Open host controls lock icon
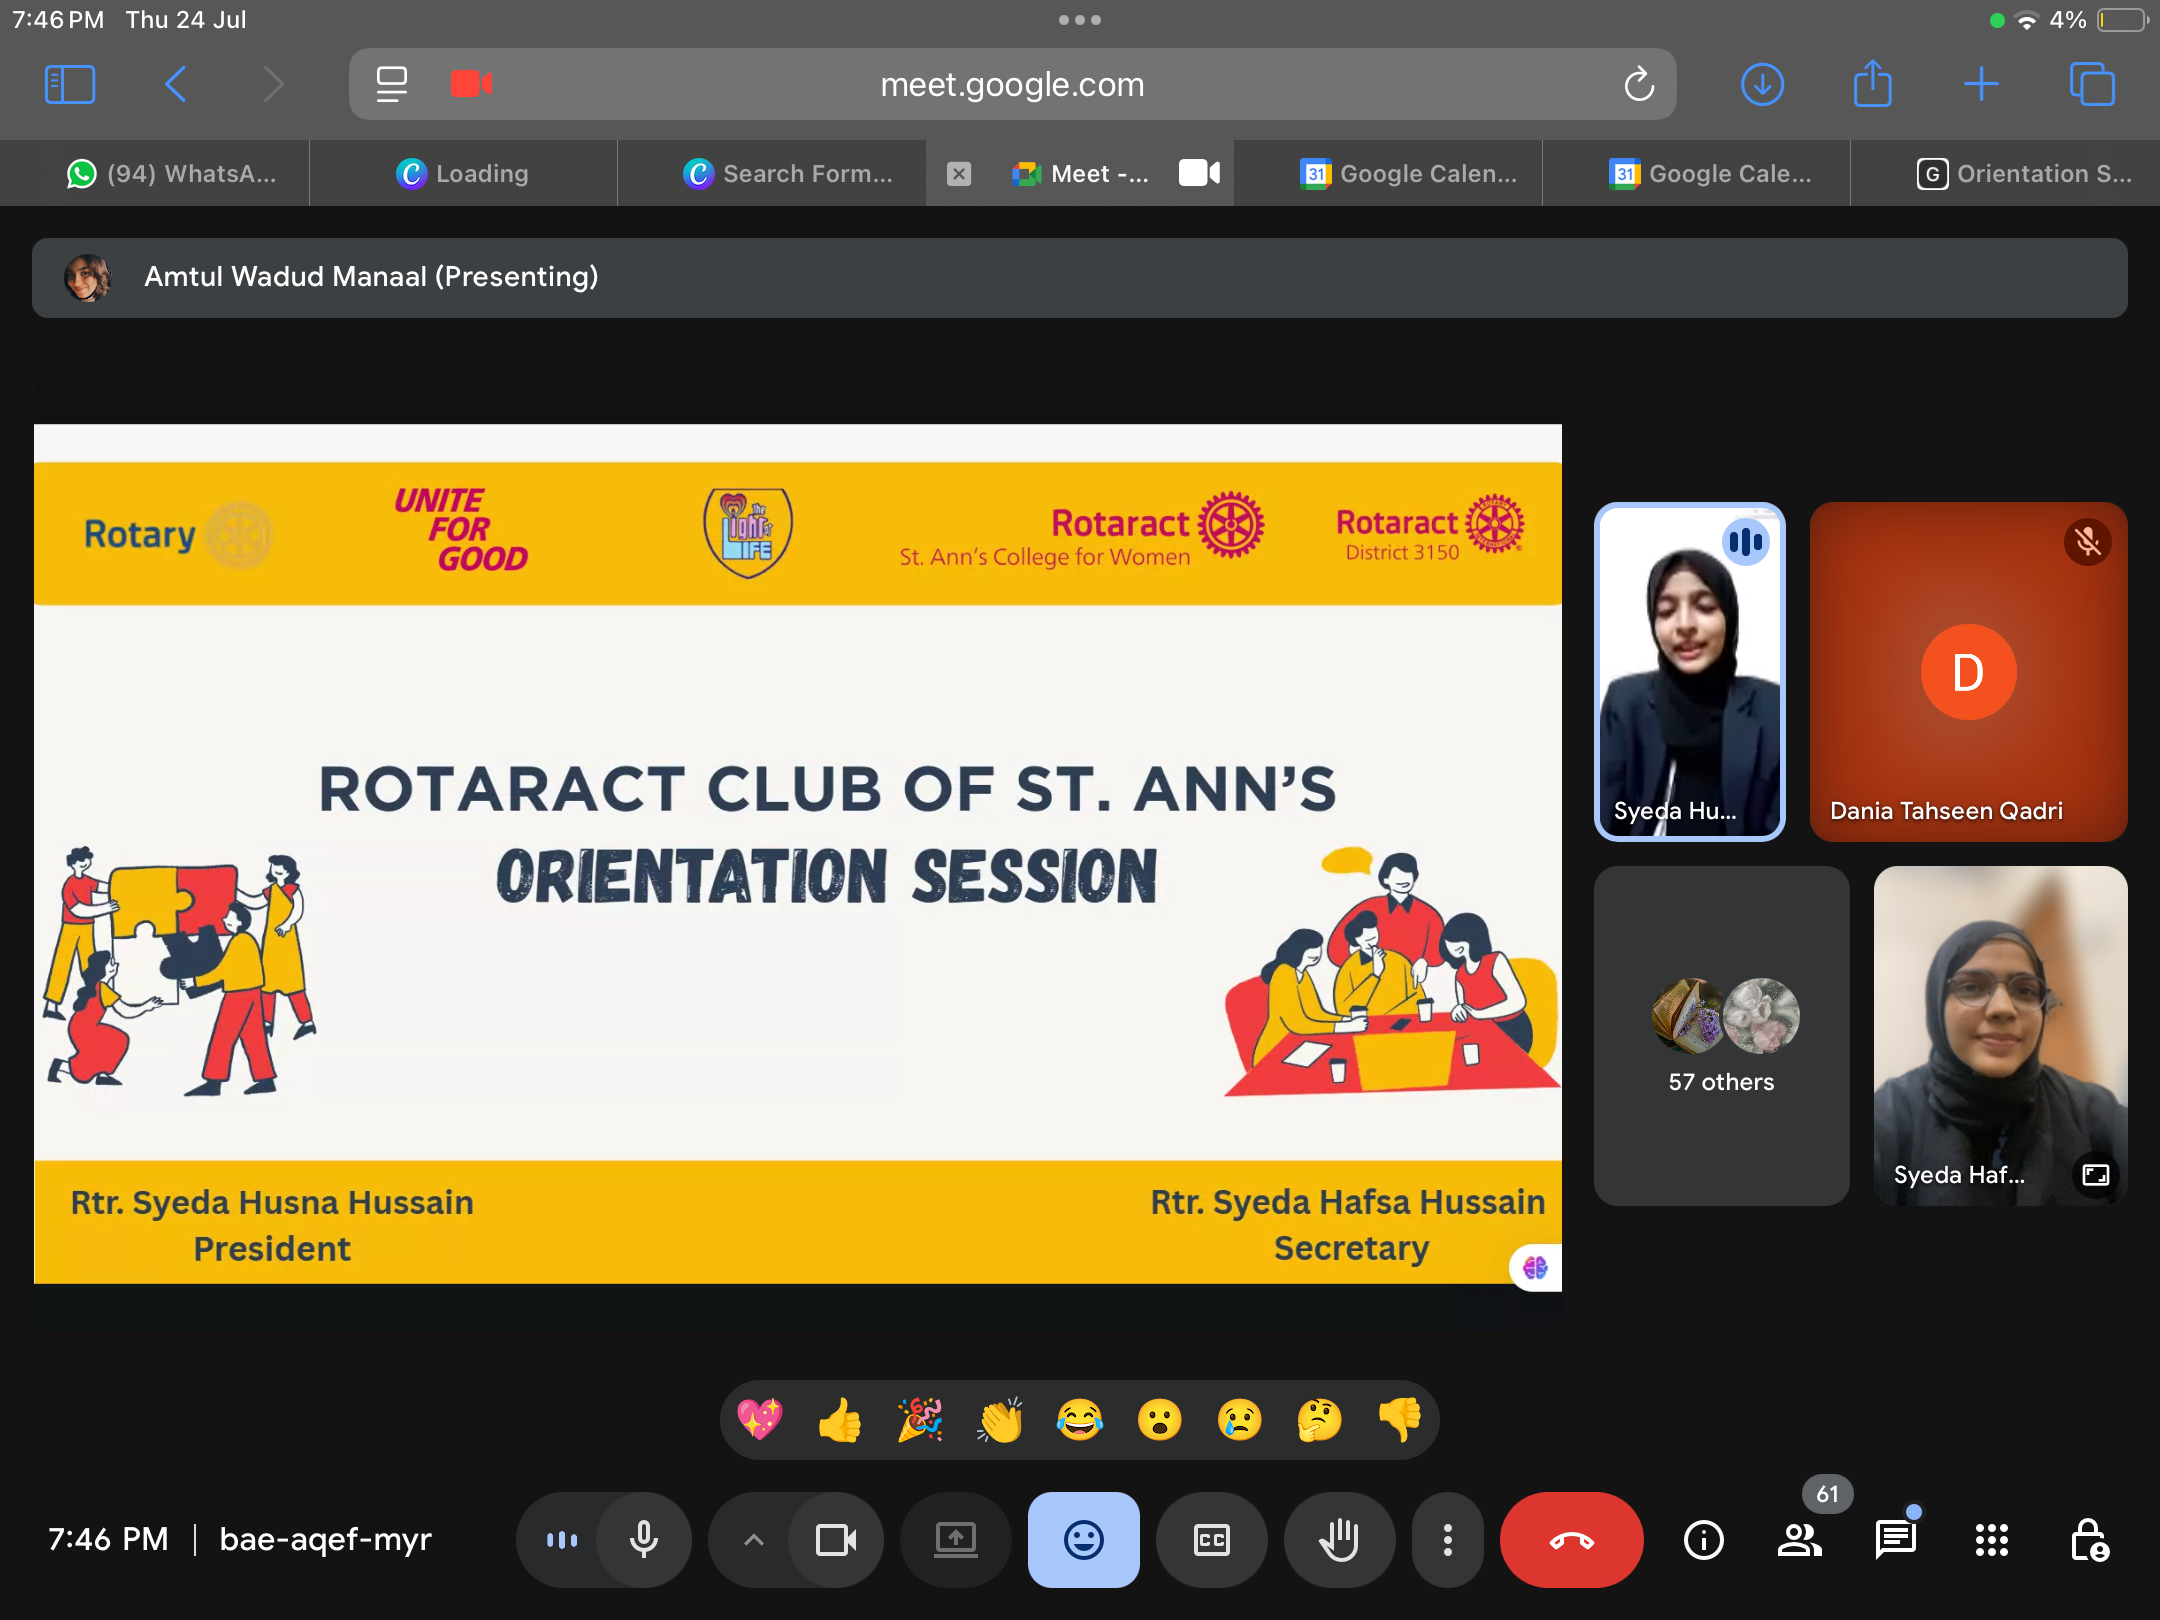The width and height of the screenshot is (2160, 1620). [2089, 1540]
